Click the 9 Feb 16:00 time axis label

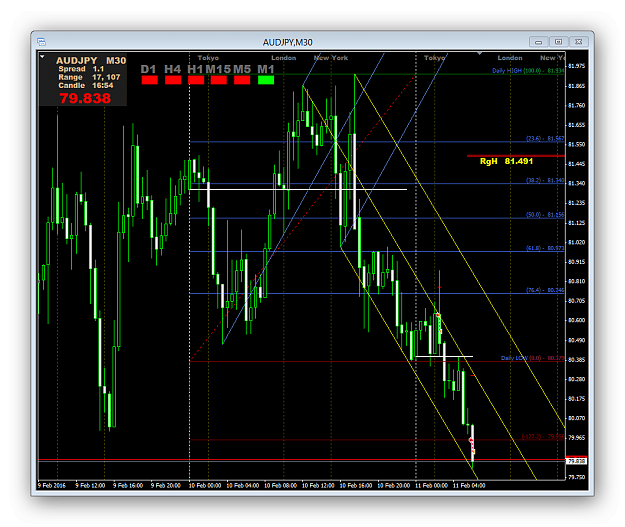tap(128, 486)
